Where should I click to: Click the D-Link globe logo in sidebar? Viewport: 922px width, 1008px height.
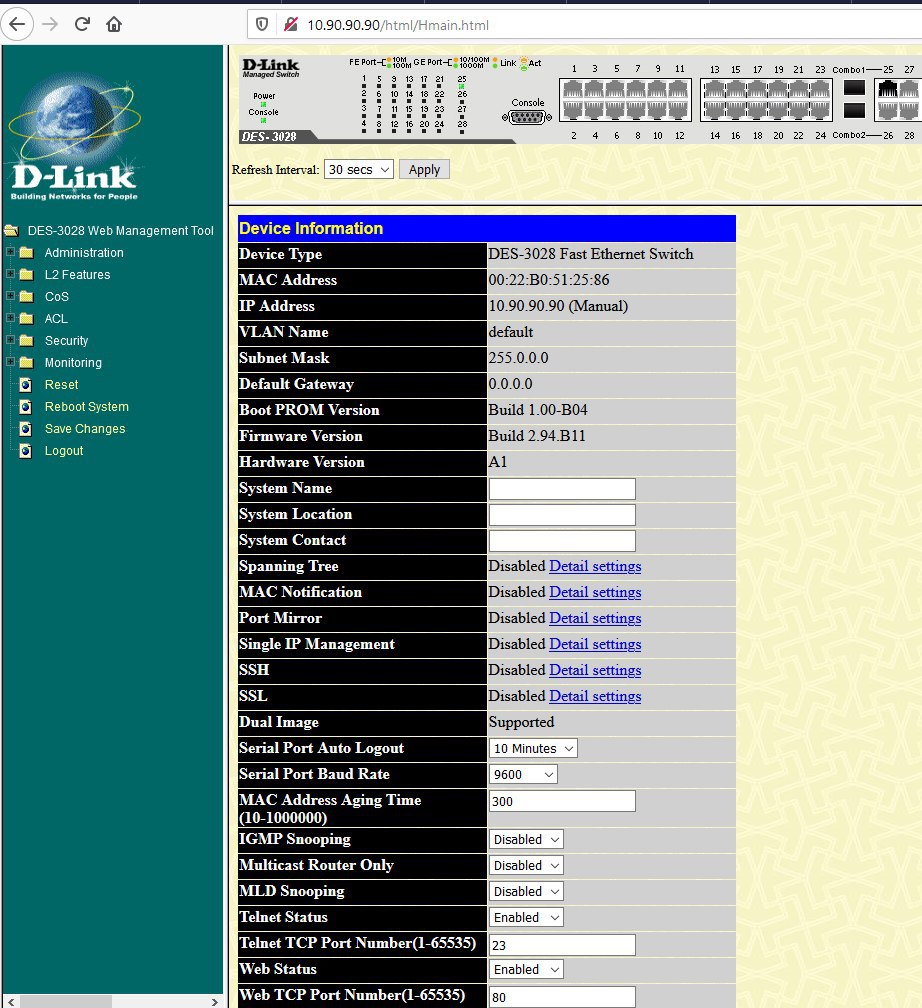(x=75, y=137)
